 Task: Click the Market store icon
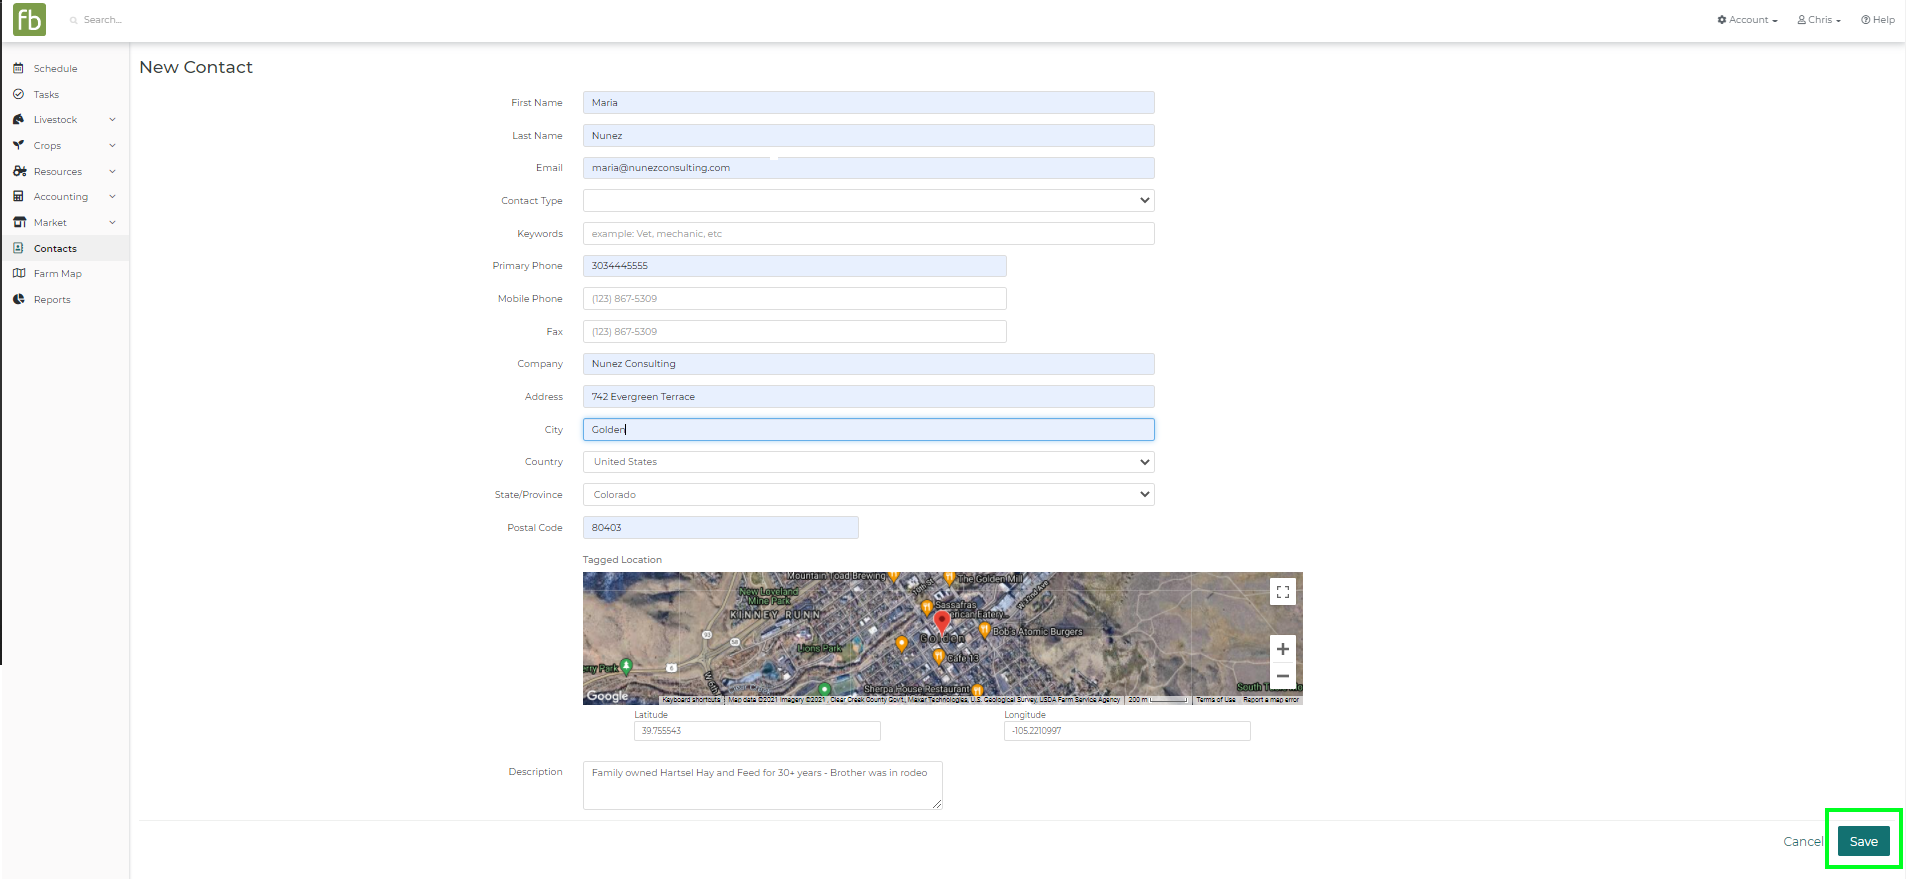pos(19,222)
